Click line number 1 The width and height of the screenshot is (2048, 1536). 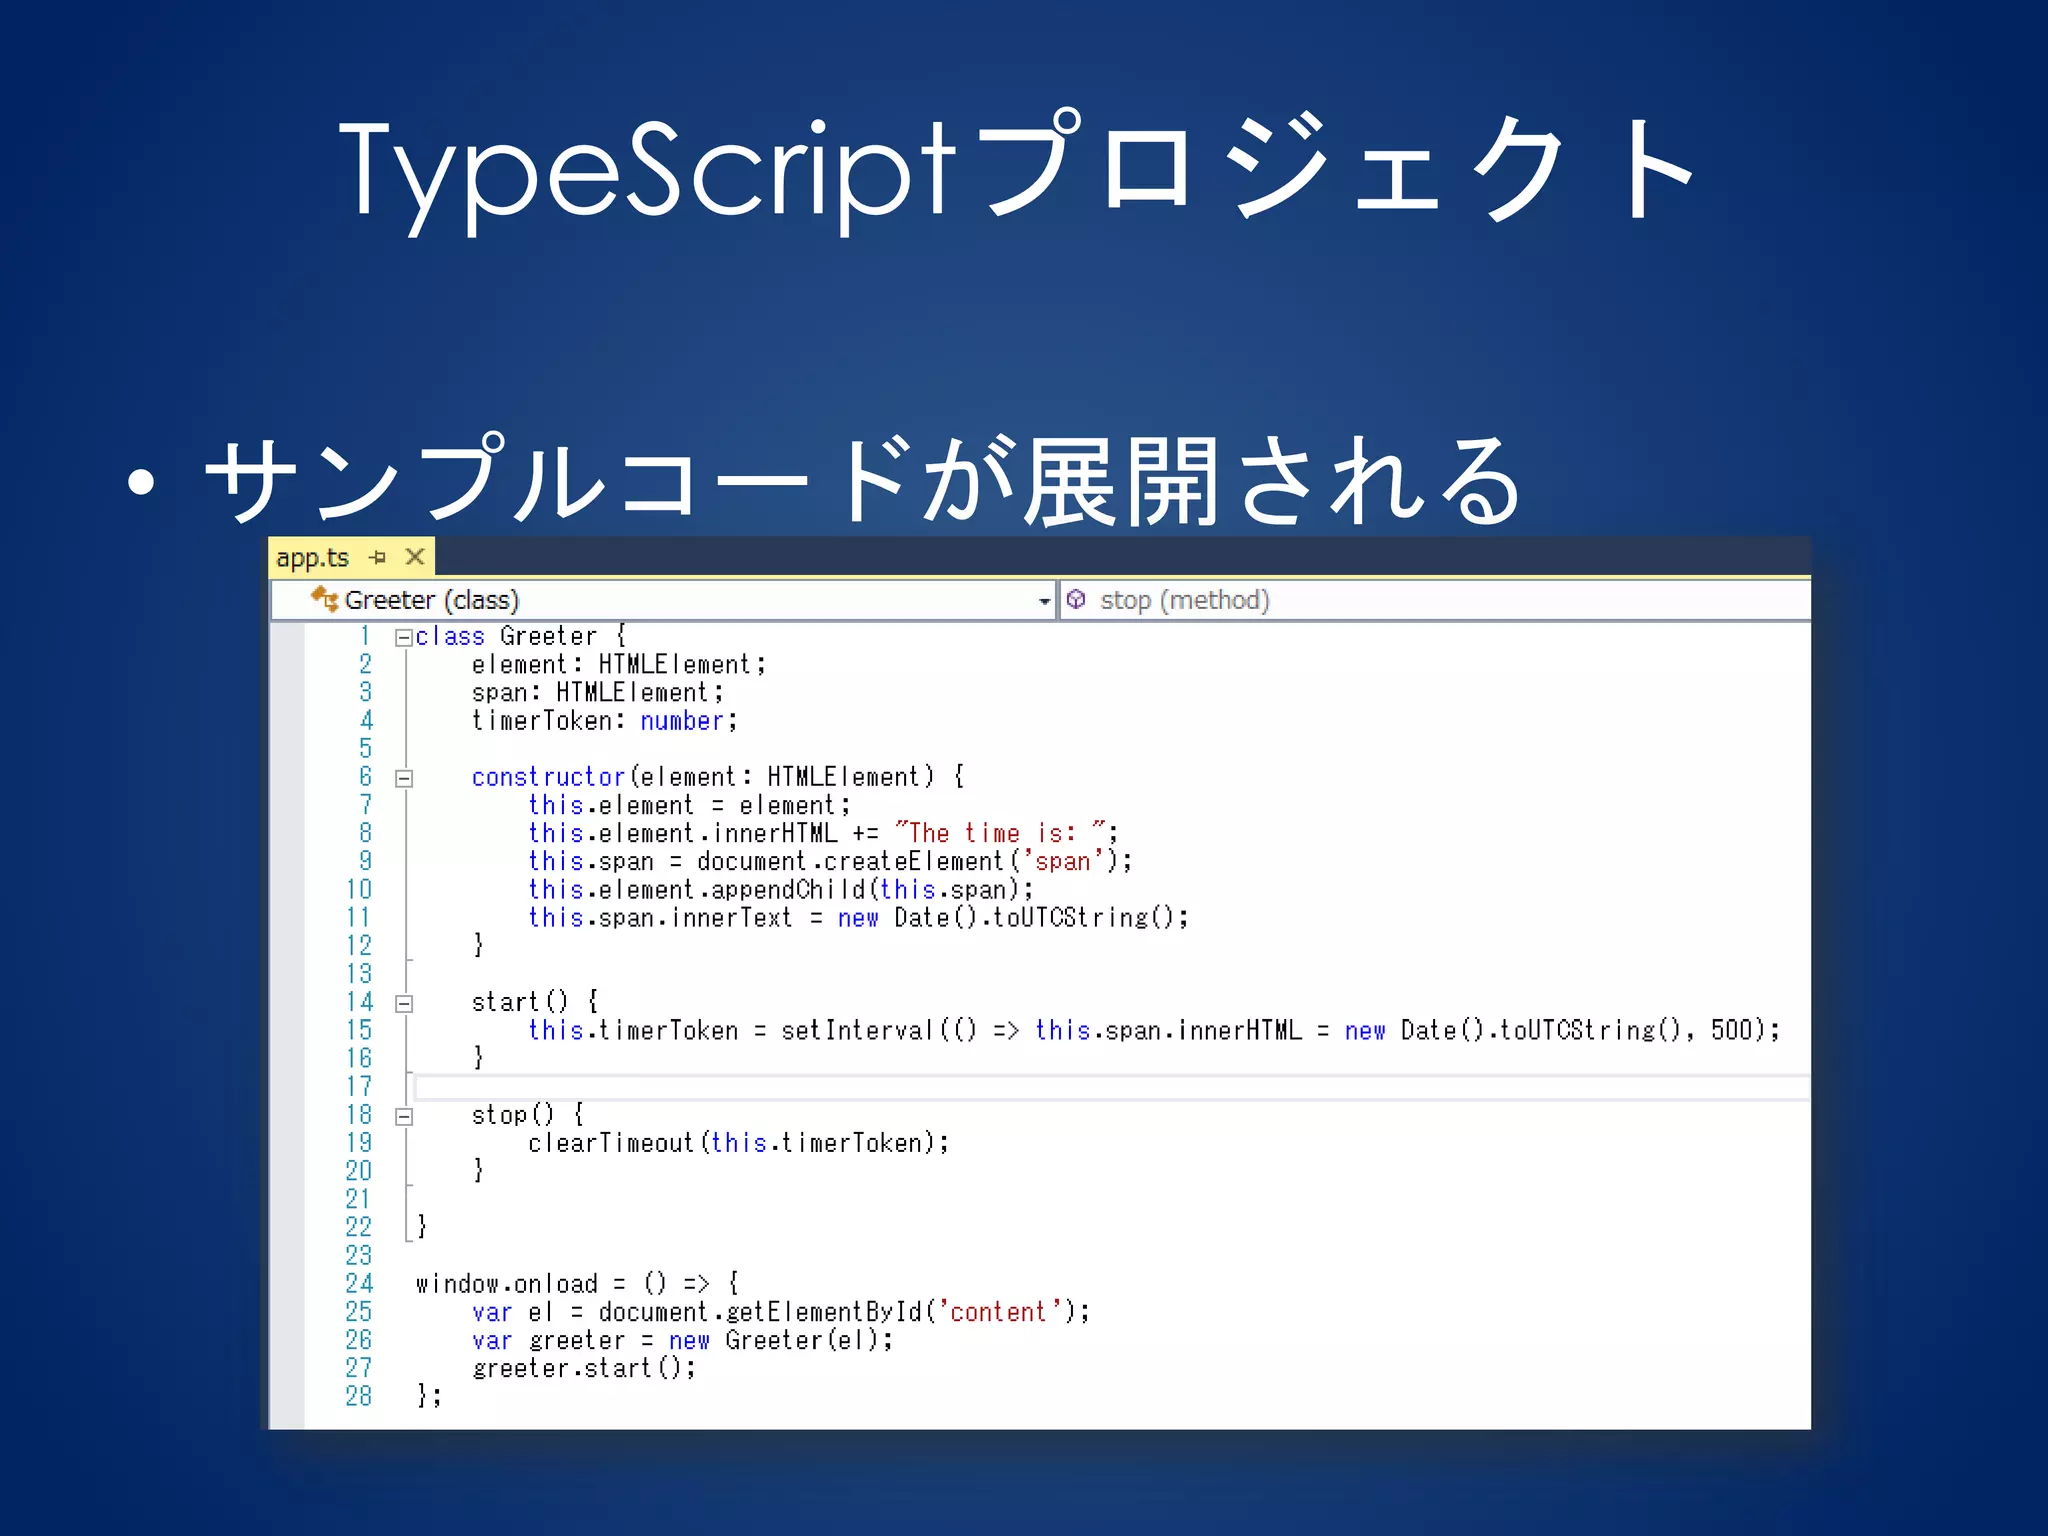[365, 636]
